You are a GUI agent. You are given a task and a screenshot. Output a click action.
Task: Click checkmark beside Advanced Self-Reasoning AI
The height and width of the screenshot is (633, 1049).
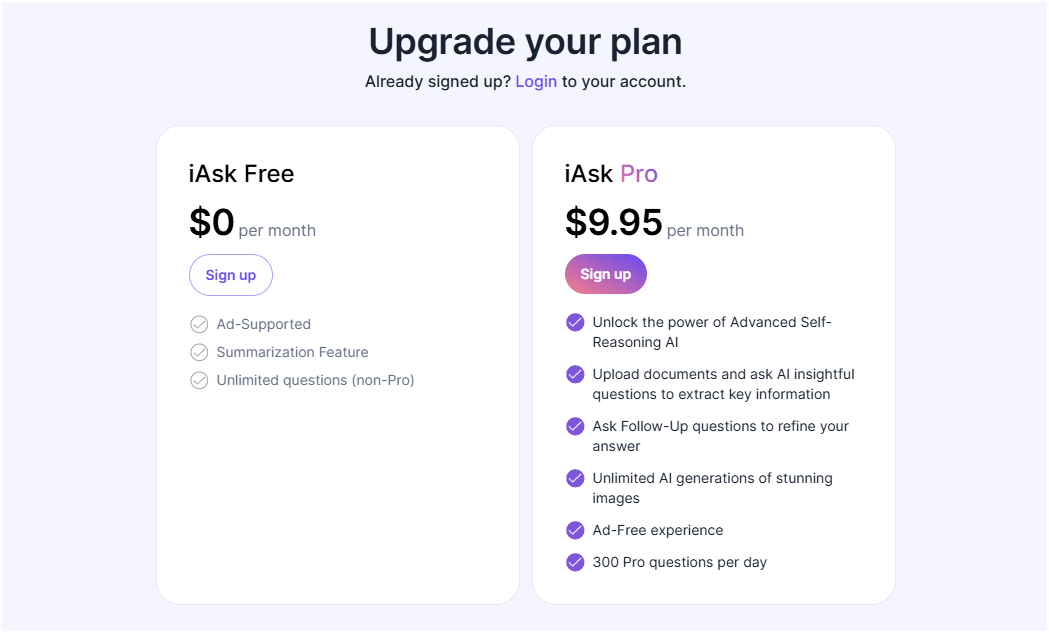click(x=575, y=322)
